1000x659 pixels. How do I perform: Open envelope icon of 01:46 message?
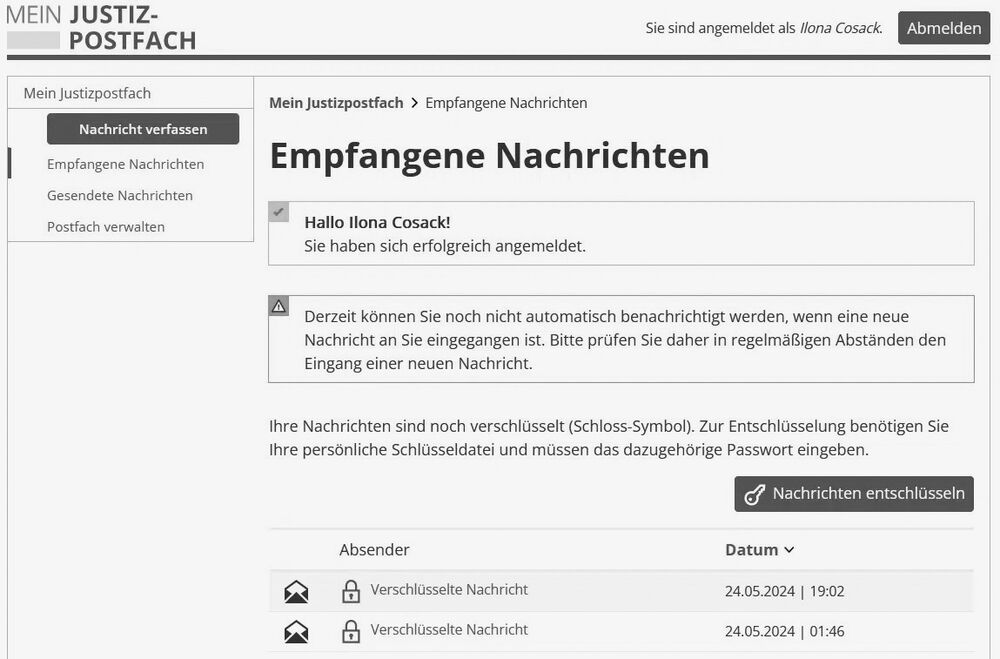pos(296,632)
